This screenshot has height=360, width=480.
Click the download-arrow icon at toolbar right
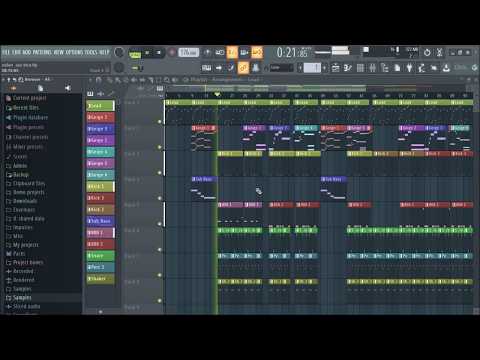point(446,68)
